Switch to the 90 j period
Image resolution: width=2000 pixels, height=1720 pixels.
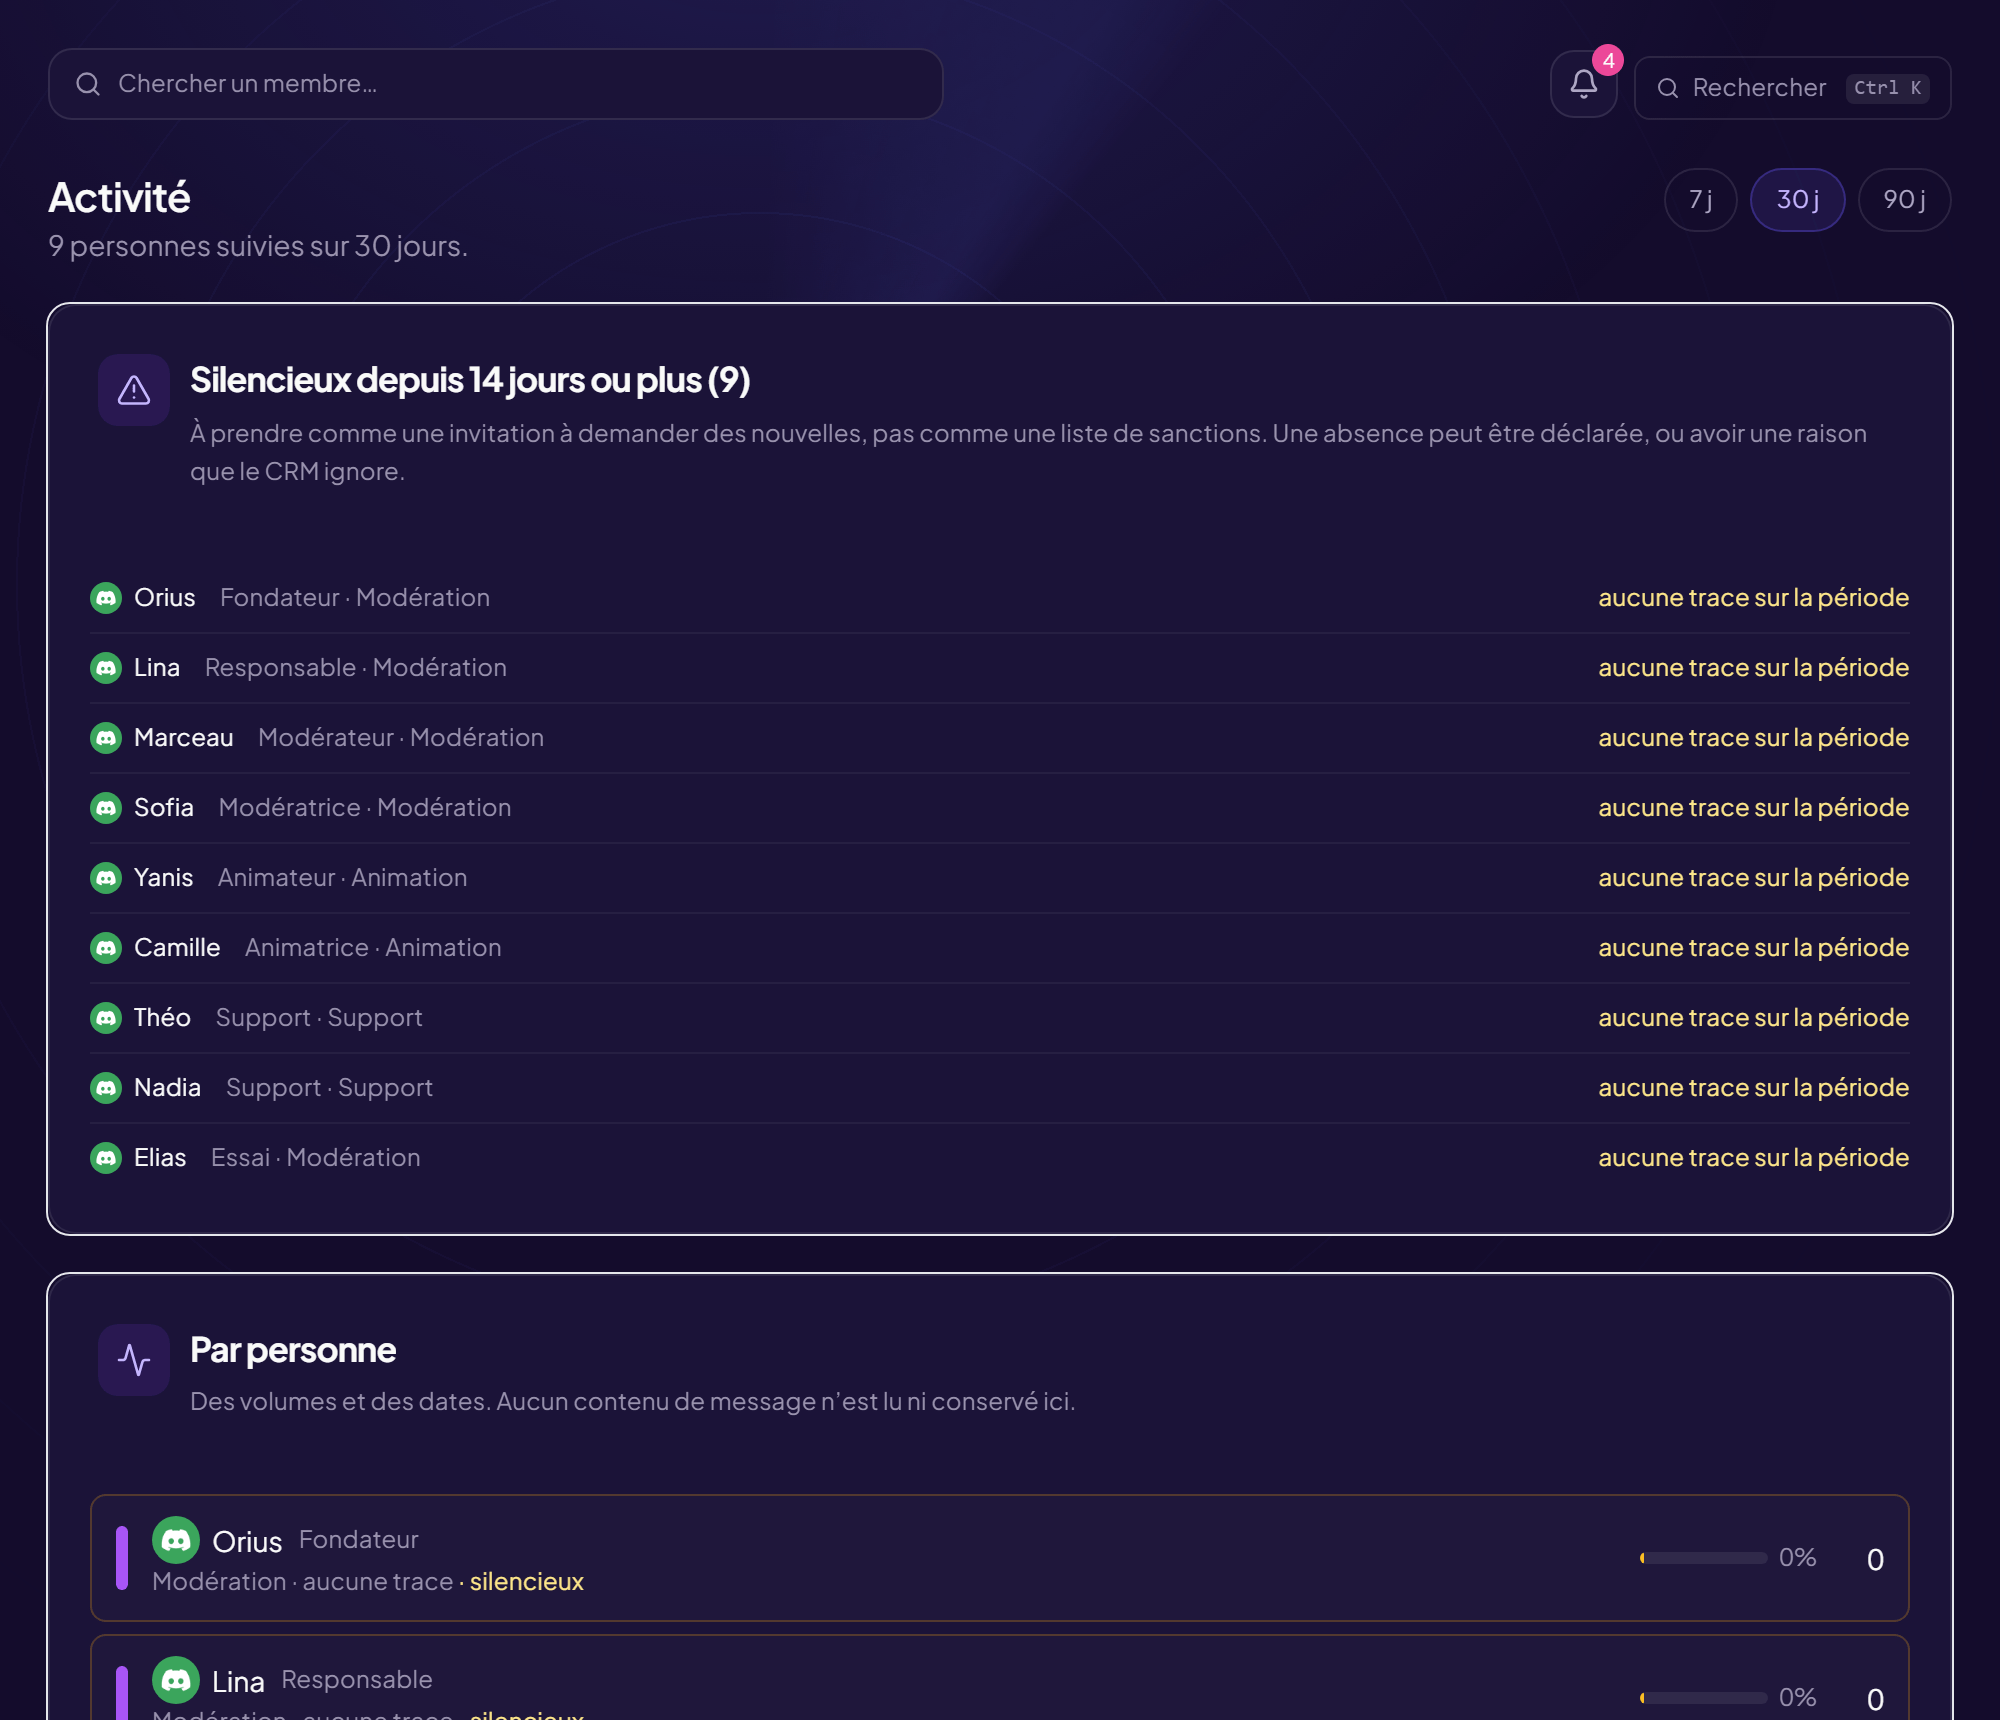tap(1904, 200)
